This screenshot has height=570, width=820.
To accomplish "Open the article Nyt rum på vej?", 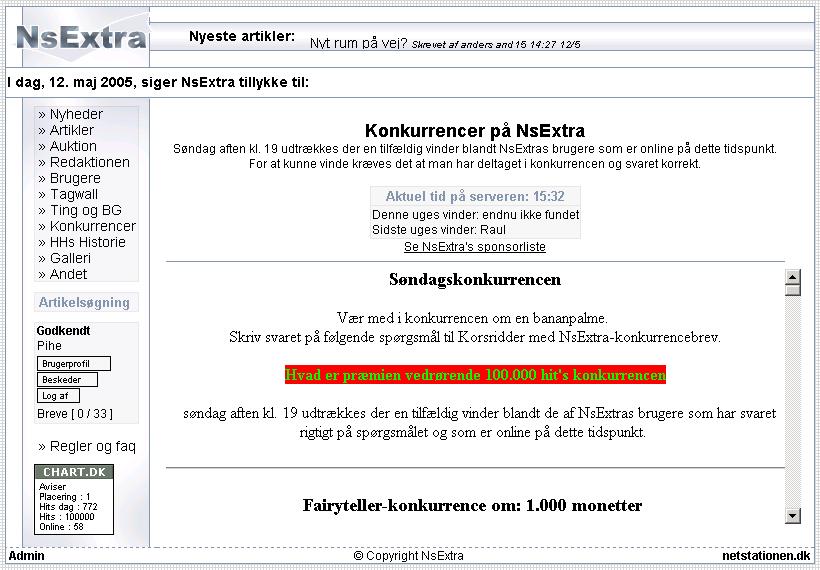I will 359,43.
